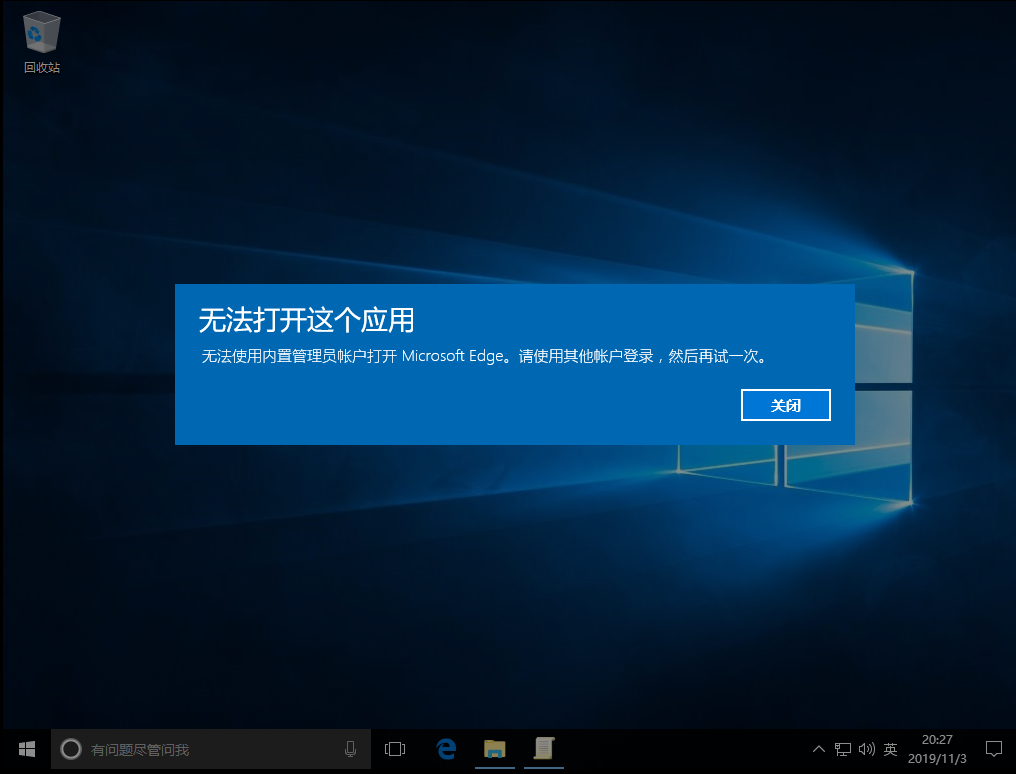Open Task View from the taskbar
1016x774 pixels.
click(x=395, y=749)
